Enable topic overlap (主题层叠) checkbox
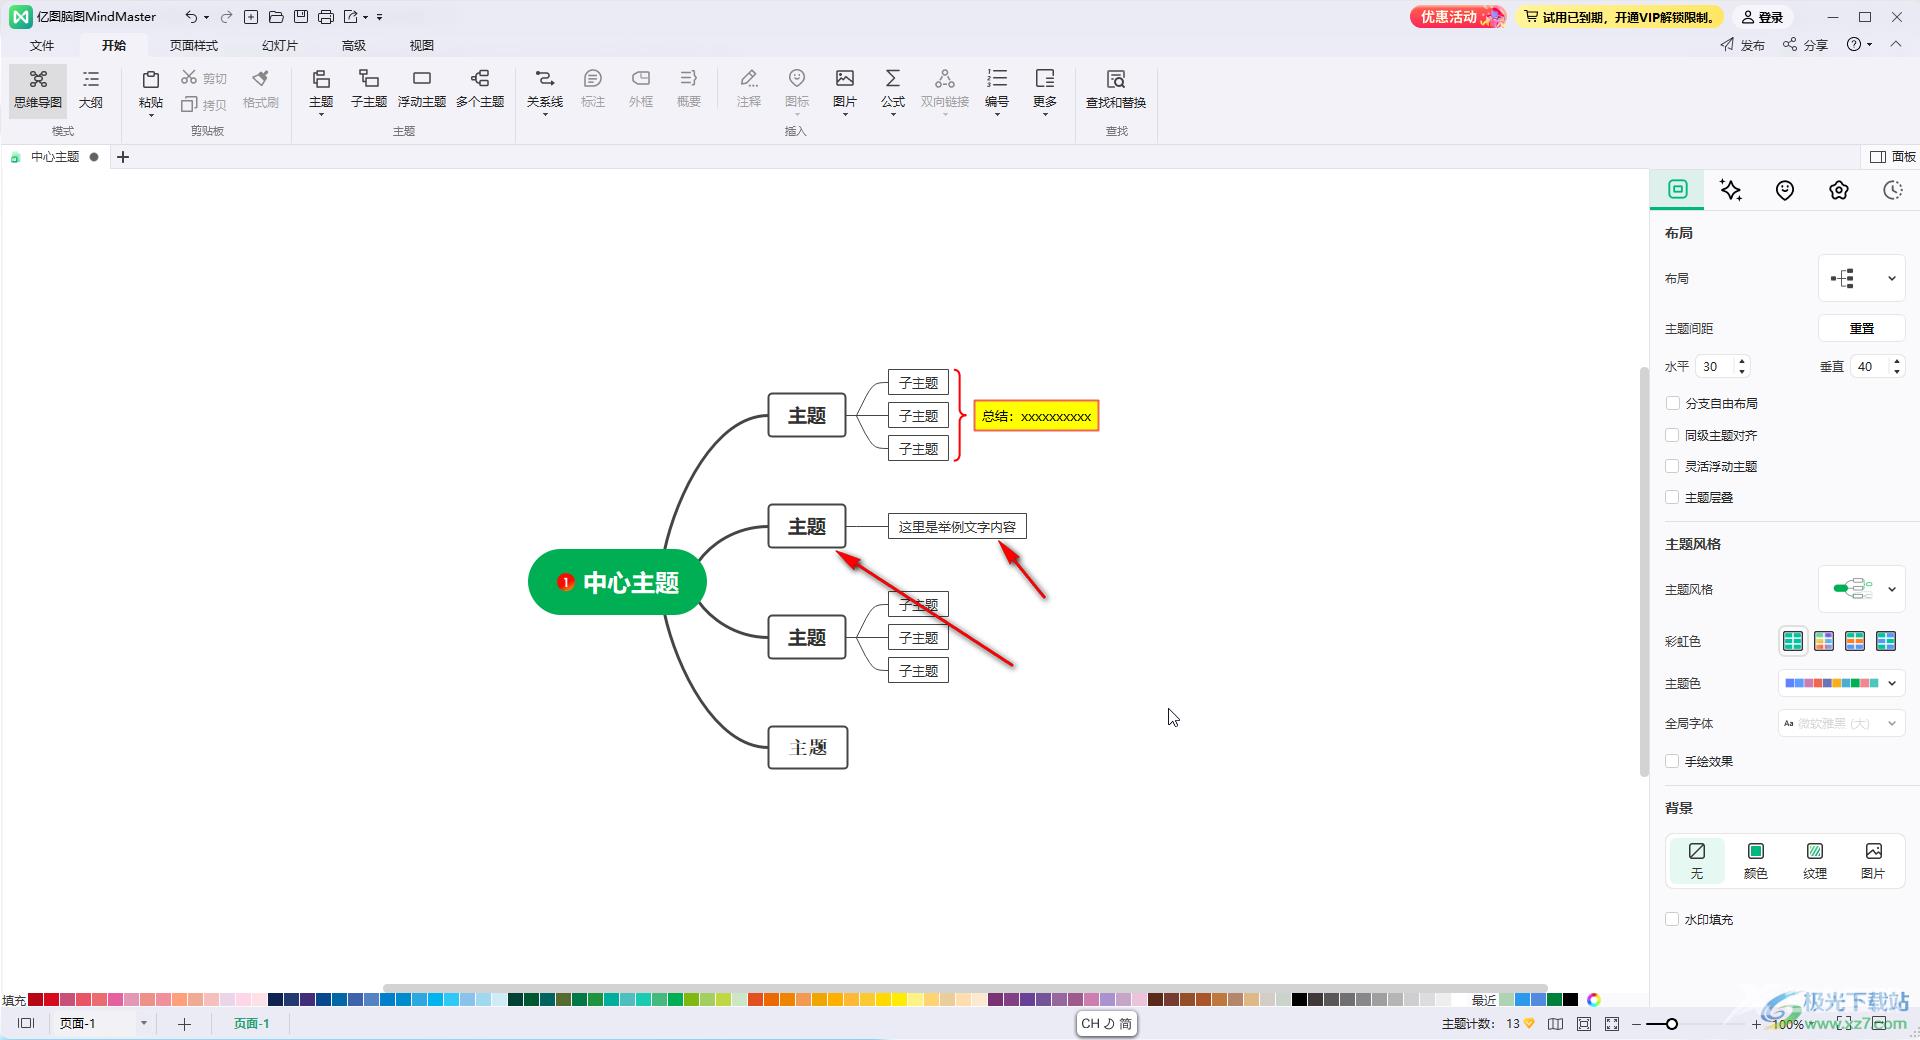The width and height of the screenshot is (1920, 1040). [x=1672, y=497]
